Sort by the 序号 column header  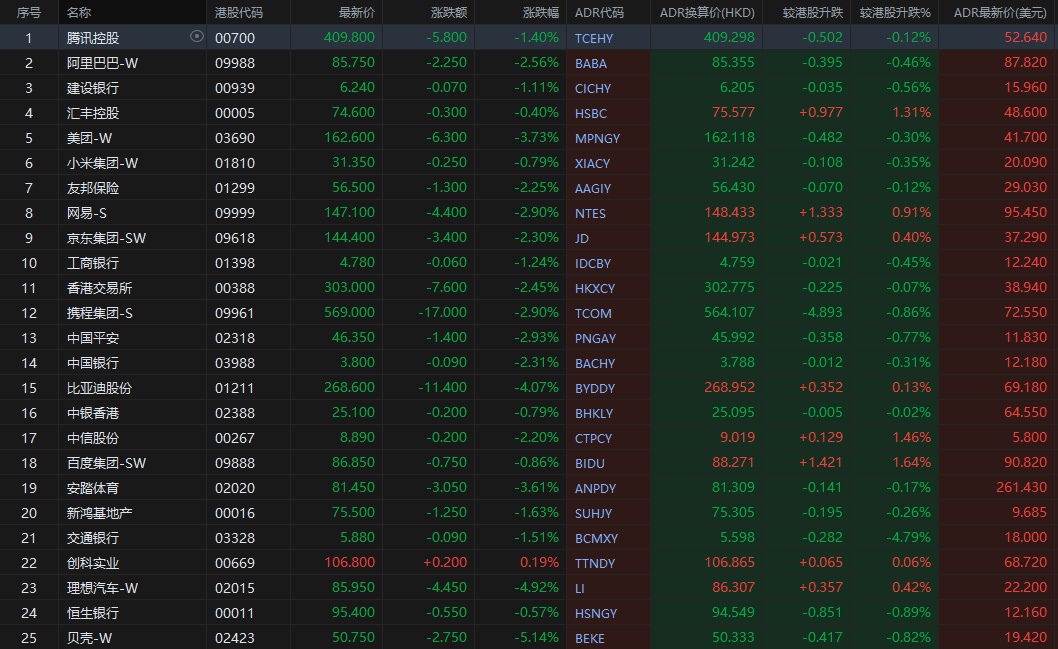29,12
